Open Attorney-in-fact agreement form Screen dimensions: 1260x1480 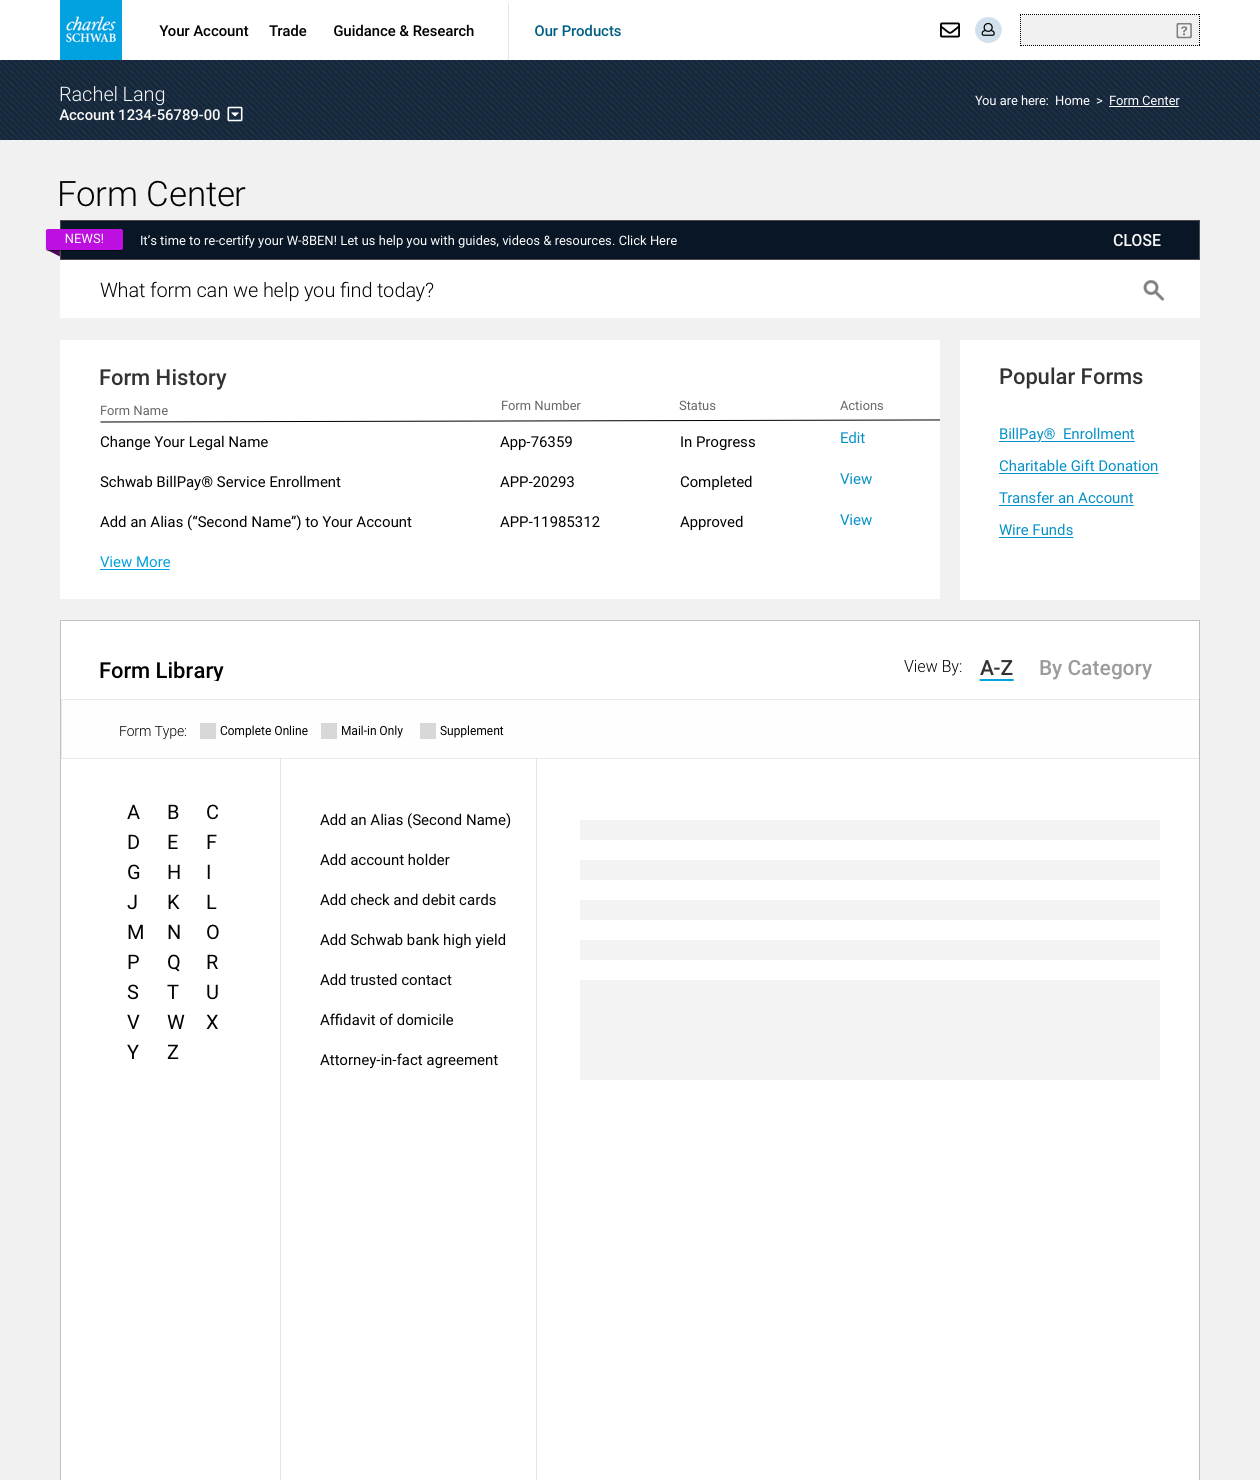coord(409,1060)
